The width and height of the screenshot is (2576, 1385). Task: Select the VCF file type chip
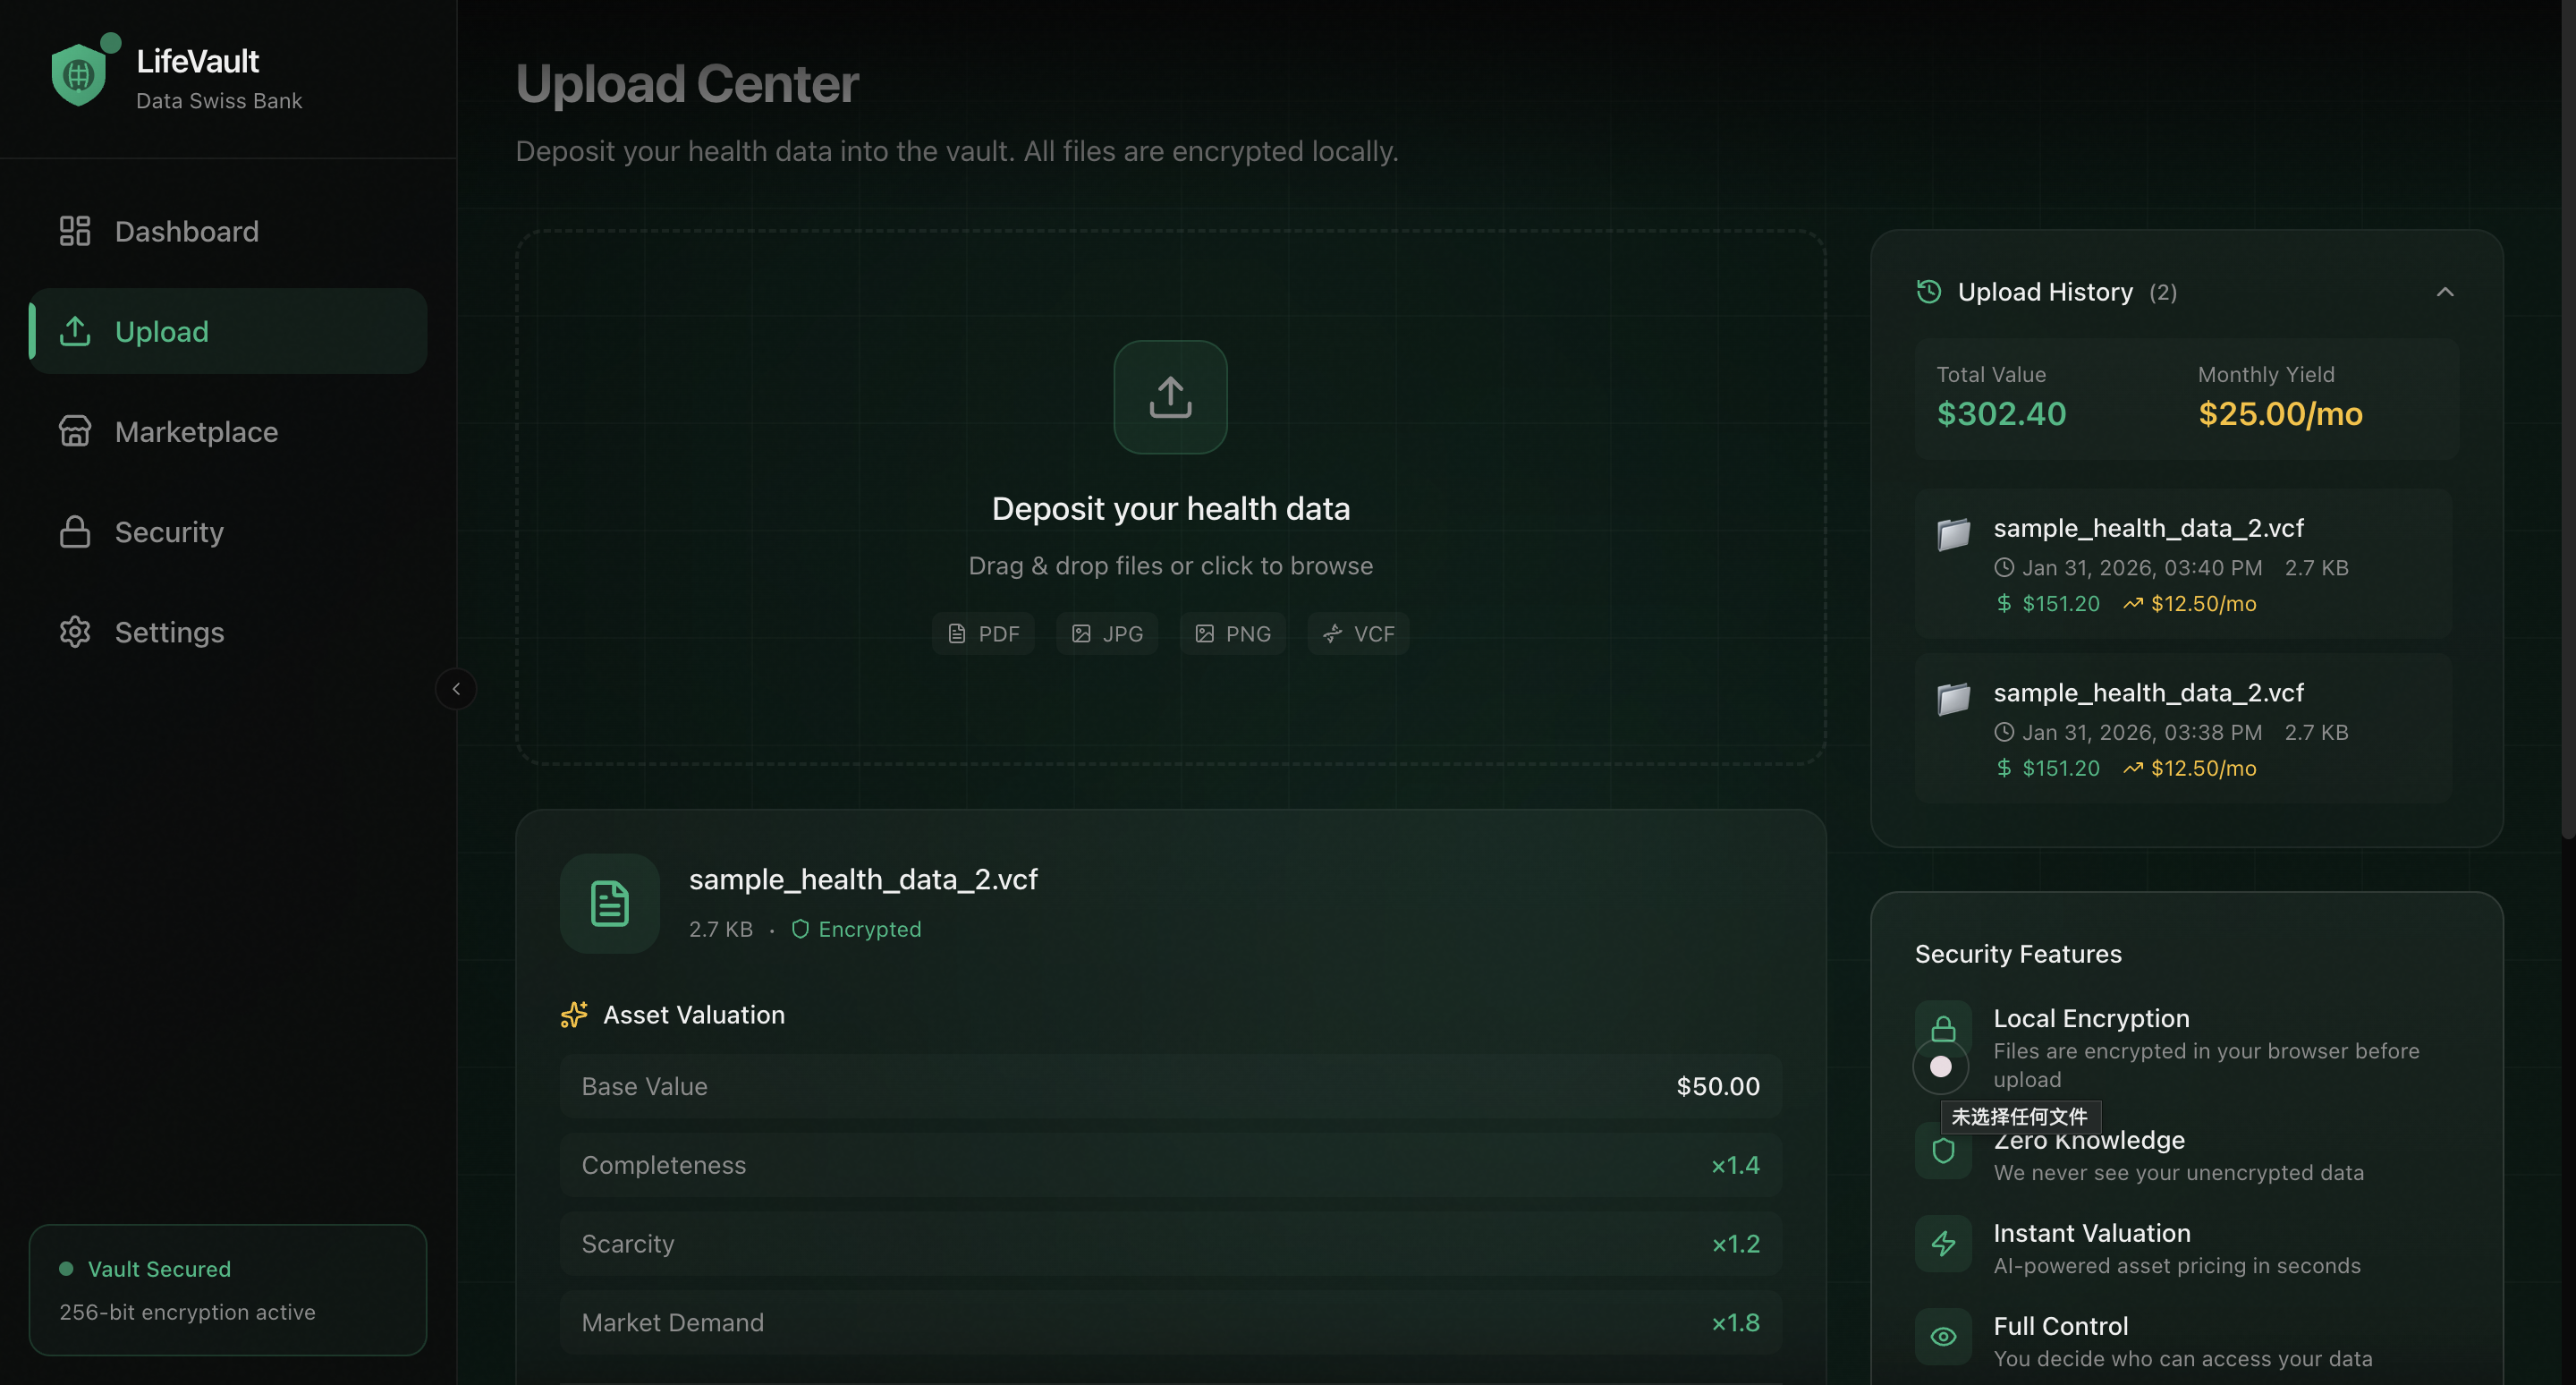coord(1358,634)
